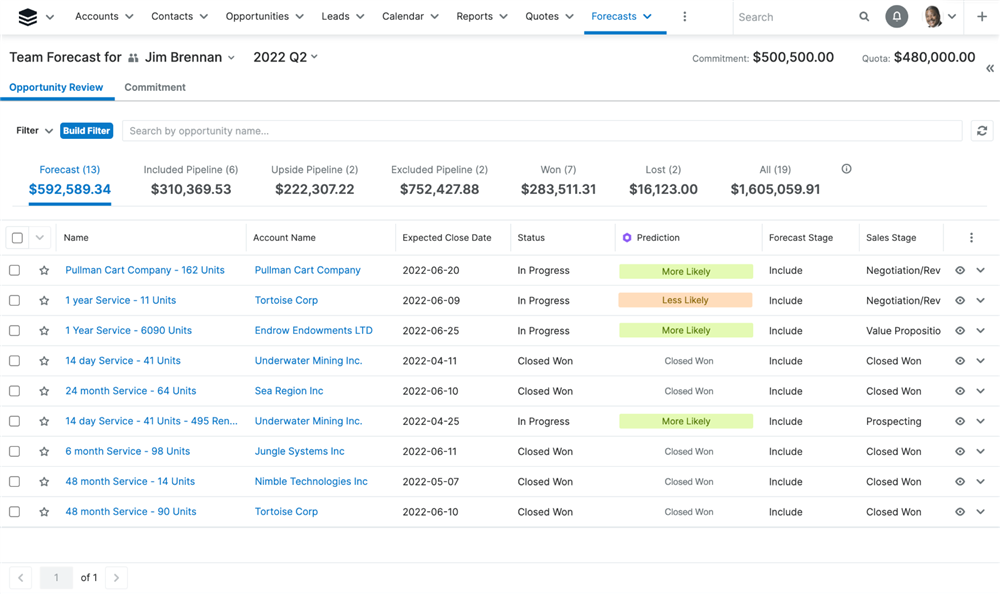Click the Build Filter button
This screenshot has height=594, width=1000.
click(86, 131)
